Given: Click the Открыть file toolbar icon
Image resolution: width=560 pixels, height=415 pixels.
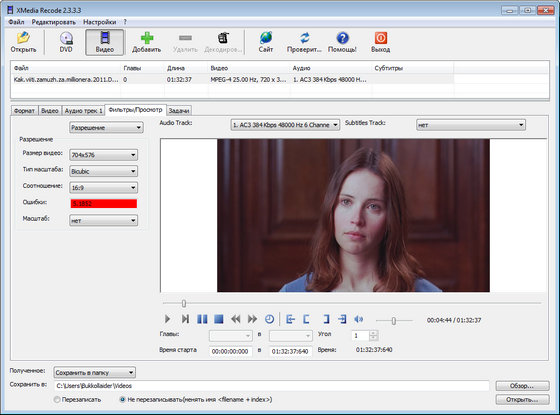Looking at the screenshot, I should 23,42.
